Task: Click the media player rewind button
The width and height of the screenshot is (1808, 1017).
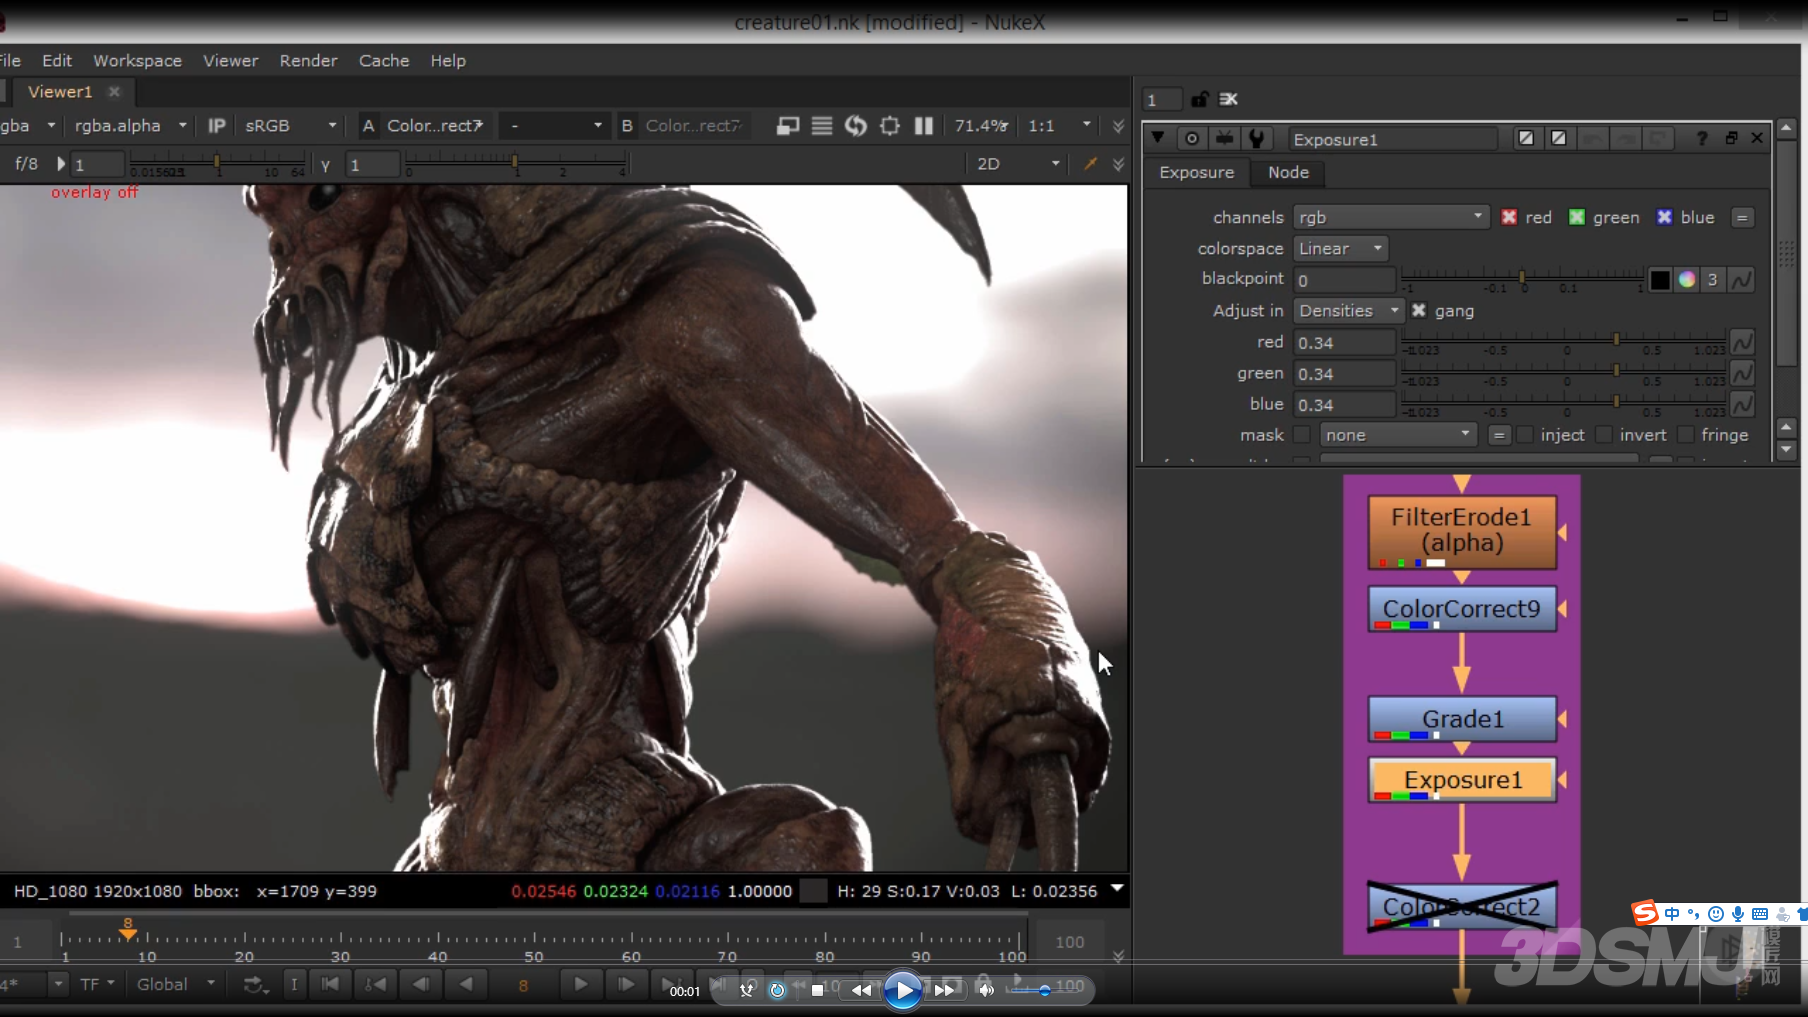Action: (x=861, y=990)
